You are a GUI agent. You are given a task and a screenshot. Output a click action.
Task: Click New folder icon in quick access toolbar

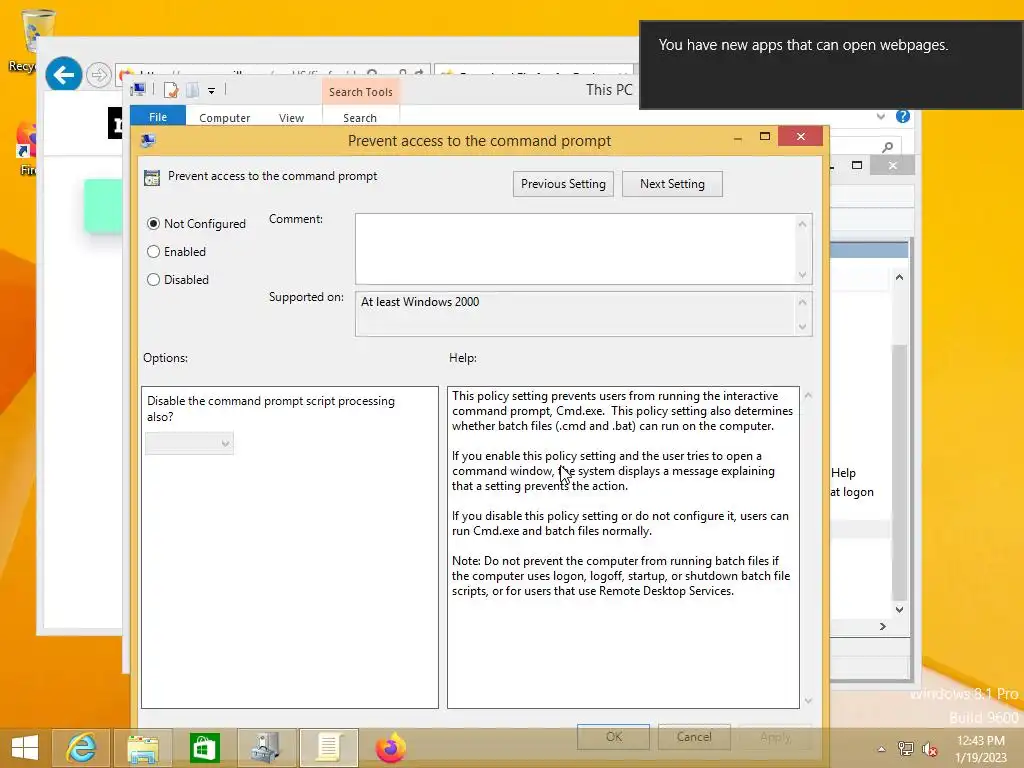click(193, 90)
